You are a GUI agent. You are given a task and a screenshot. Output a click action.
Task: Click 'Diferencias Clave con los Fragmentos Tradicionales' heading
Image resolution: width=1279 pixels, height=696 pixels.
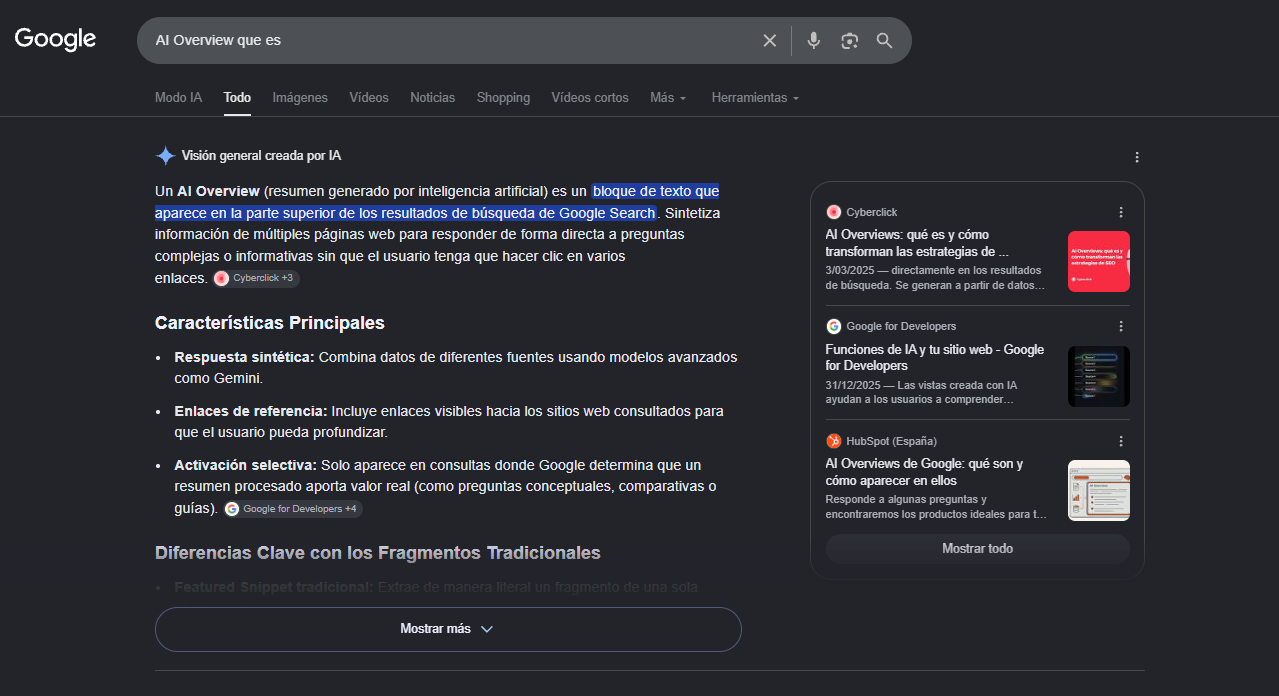(378, 553)
